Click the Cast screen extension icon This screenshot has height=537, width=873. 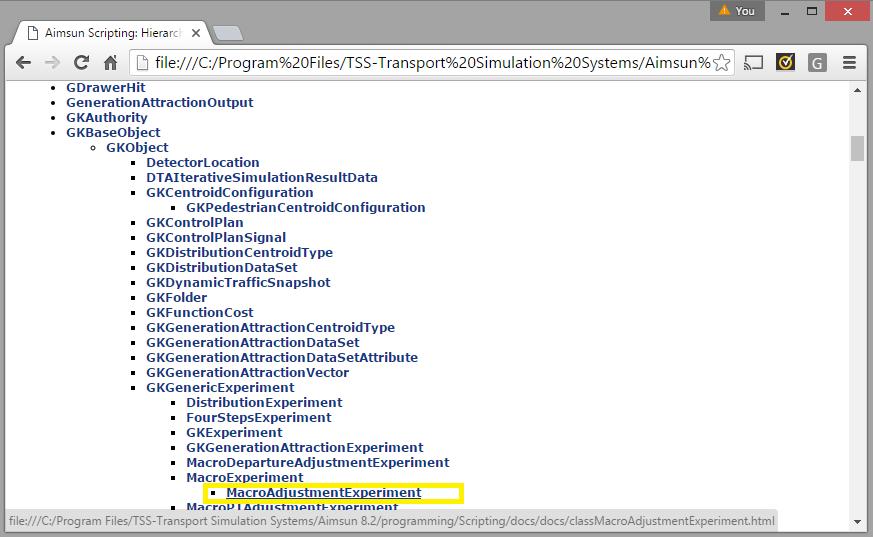click(753, 63)
